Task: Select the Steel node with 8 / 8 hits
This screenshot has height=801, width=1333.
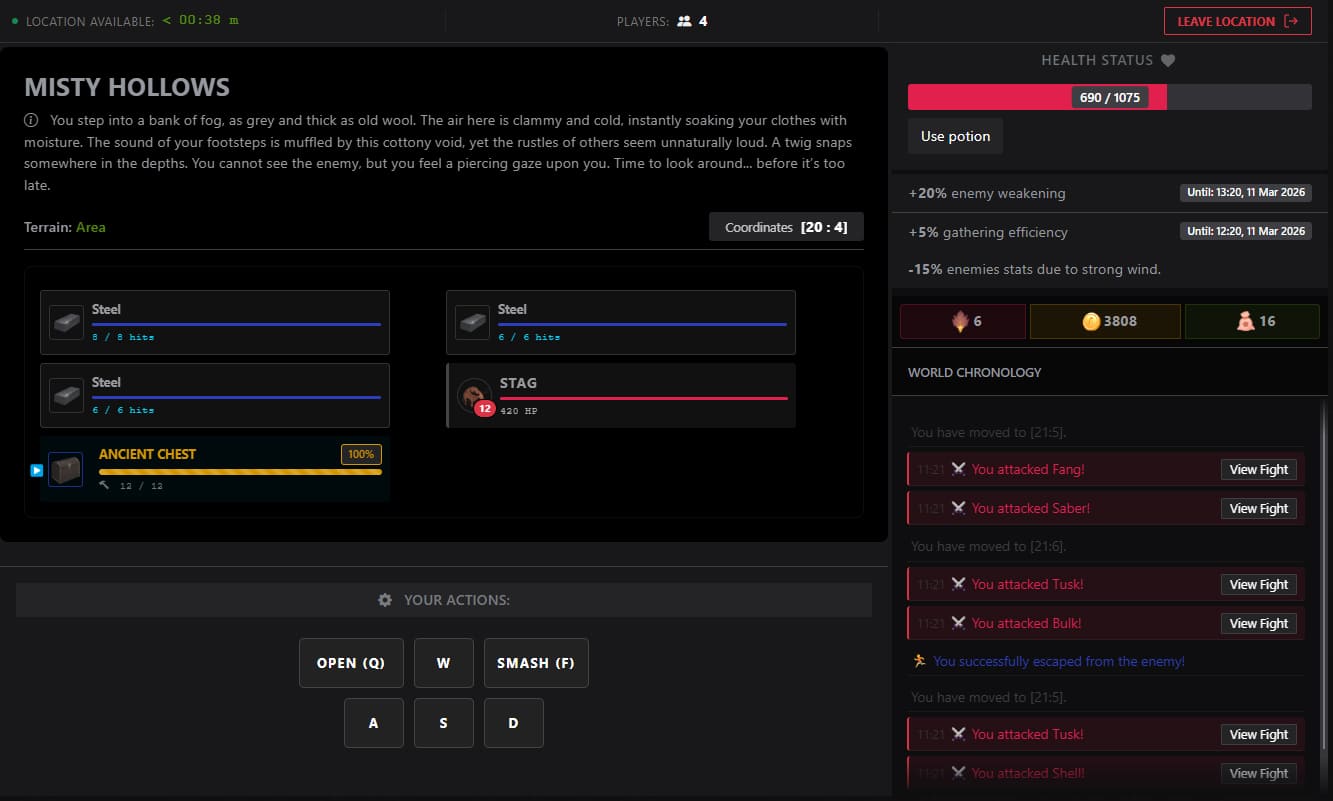Action: click(x=215, y=322)
